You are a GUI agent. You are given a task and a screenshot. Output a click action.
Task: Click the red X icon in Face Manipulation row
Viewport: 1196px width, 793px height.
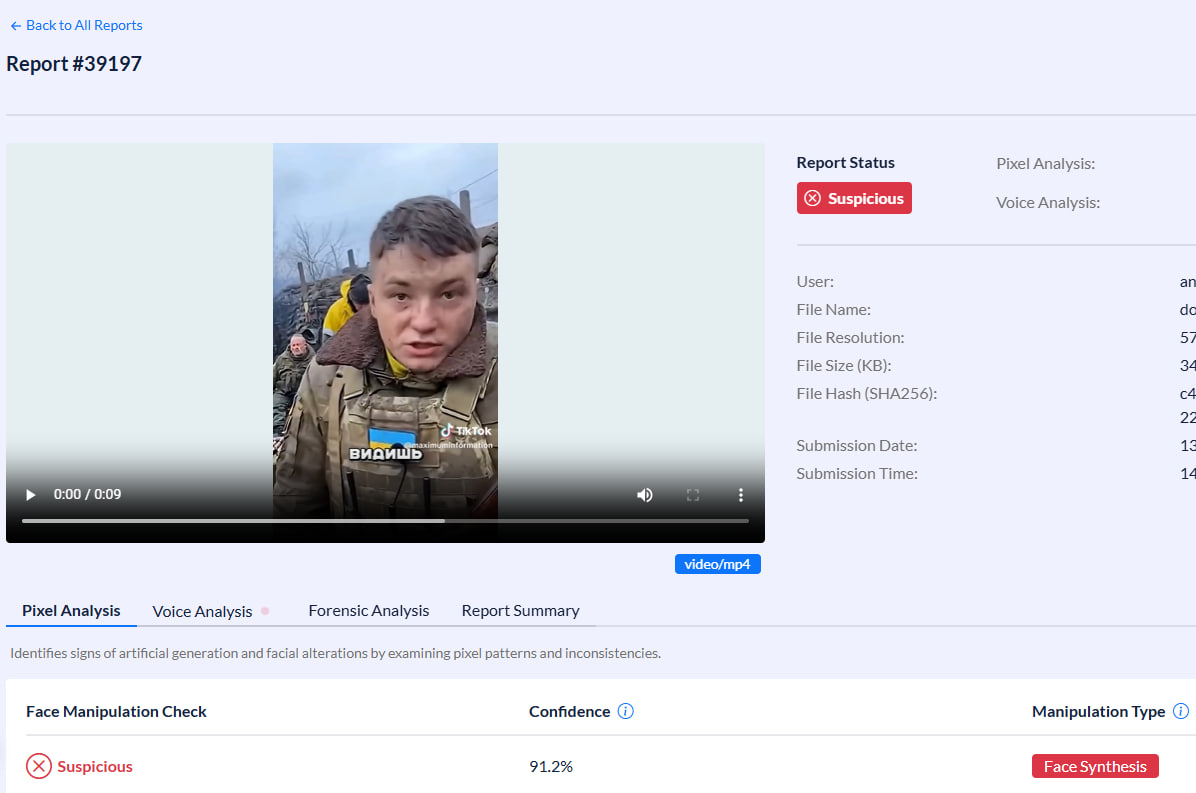[x=38, y=767]
